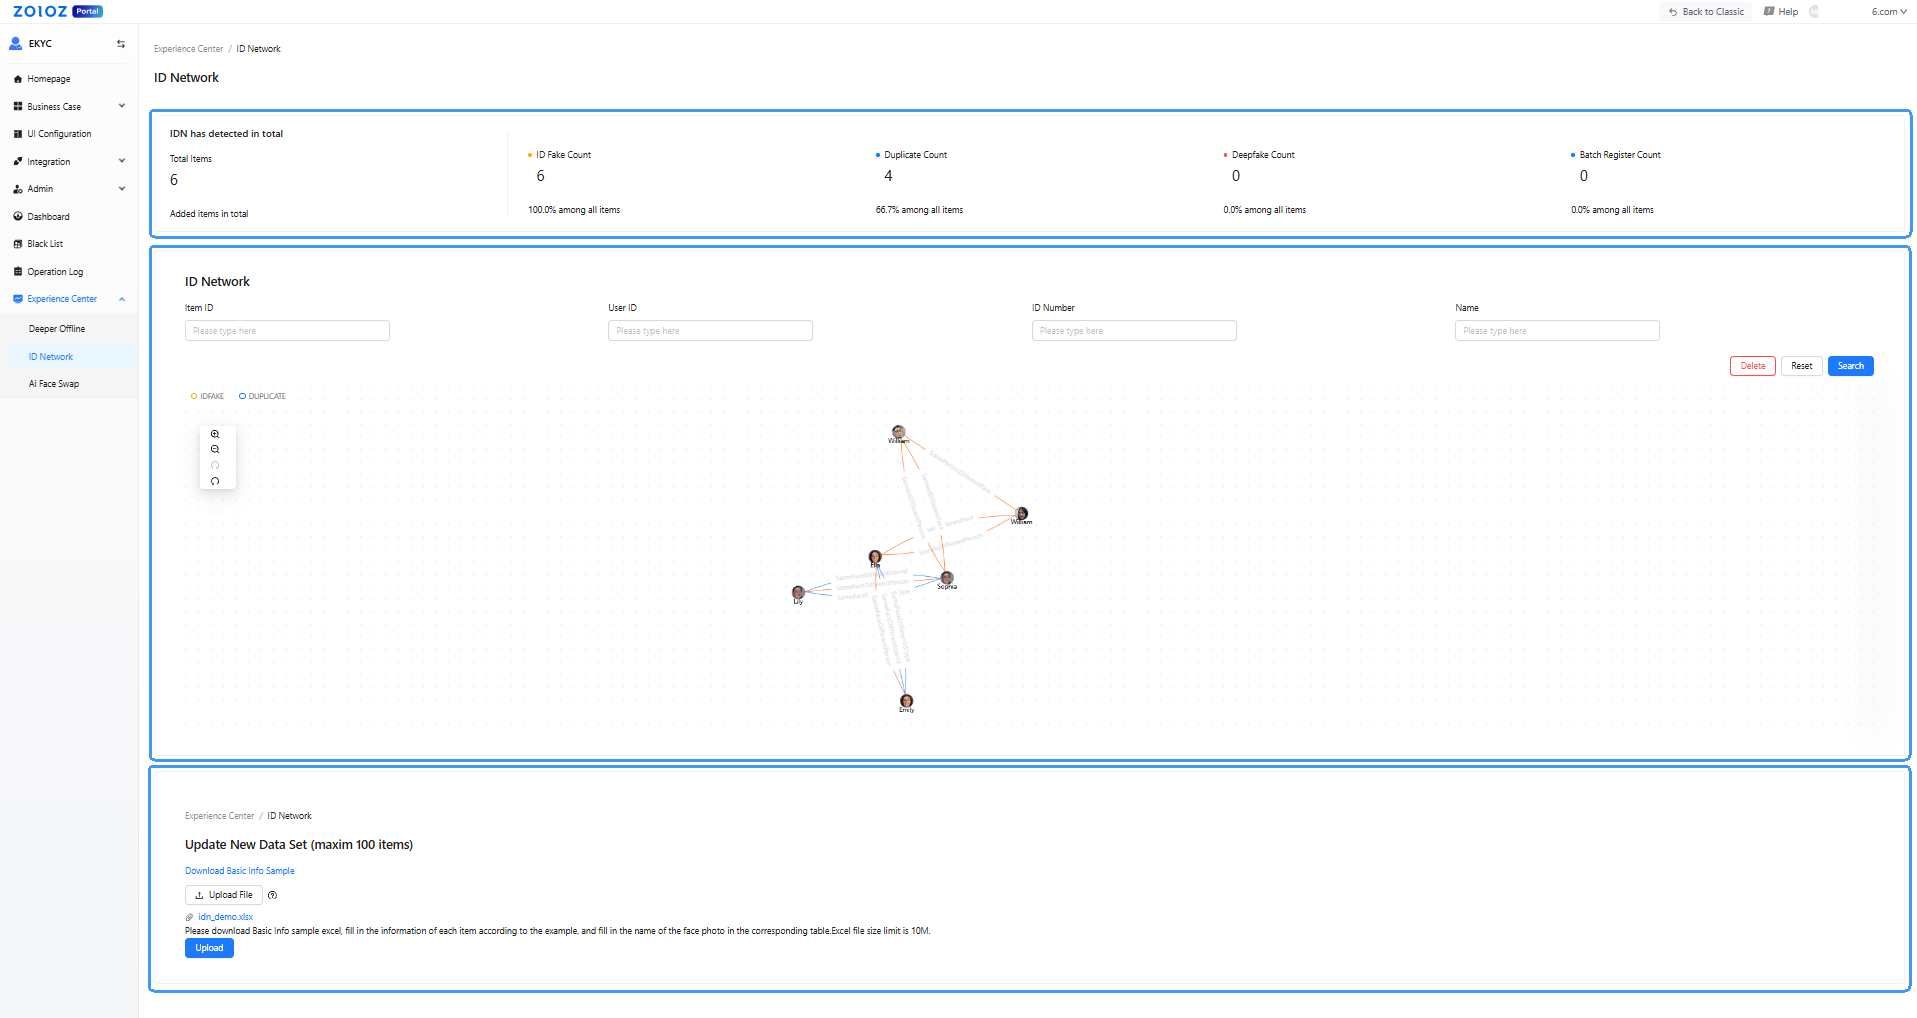Toggle the DUPLICATE legend filter

coord(263,397)
